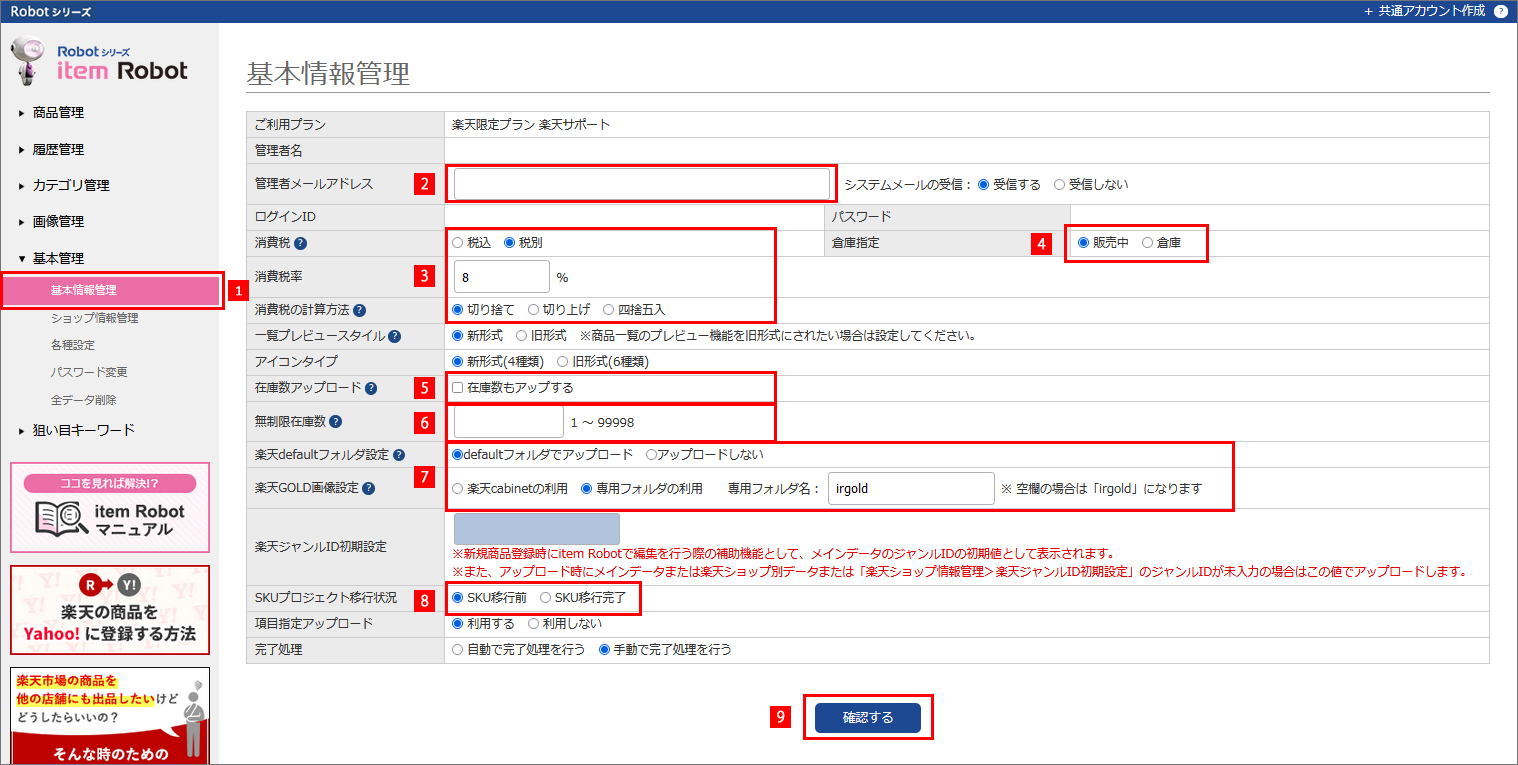This screenshot has height=765, width=1518.
Task: Click the item Robot logo
Action: [100, 62]
